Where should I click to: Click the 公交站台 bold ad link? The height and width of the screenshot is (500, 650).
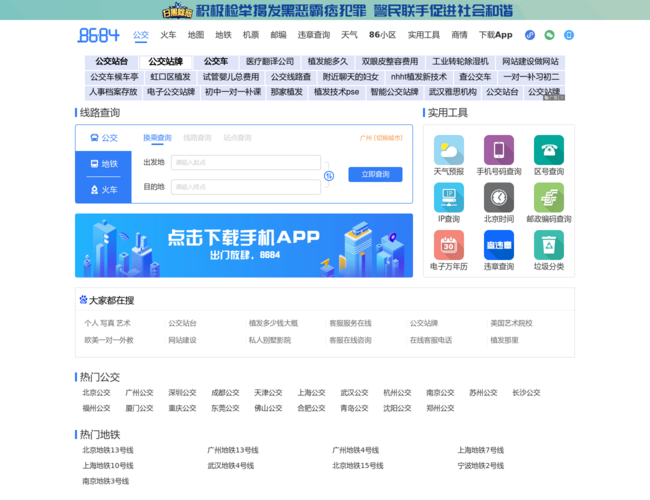pos(112,61)
